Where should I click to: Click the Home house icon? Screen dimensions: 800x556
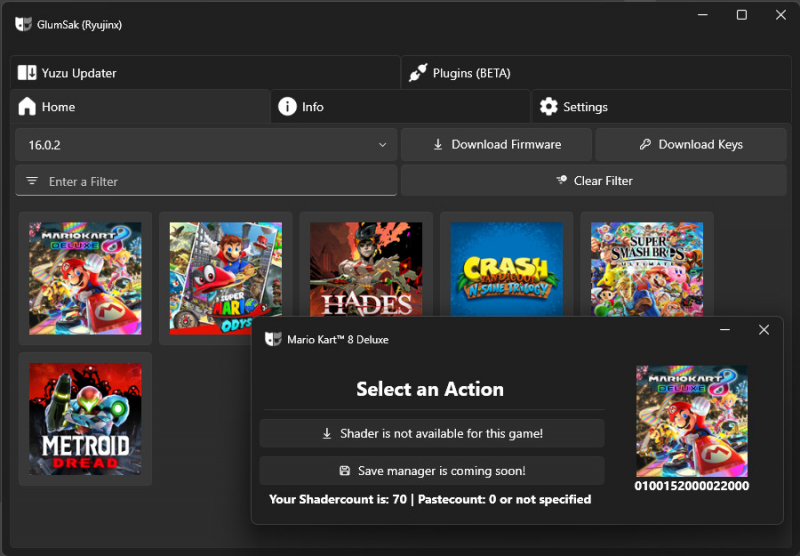coord(27,107)
